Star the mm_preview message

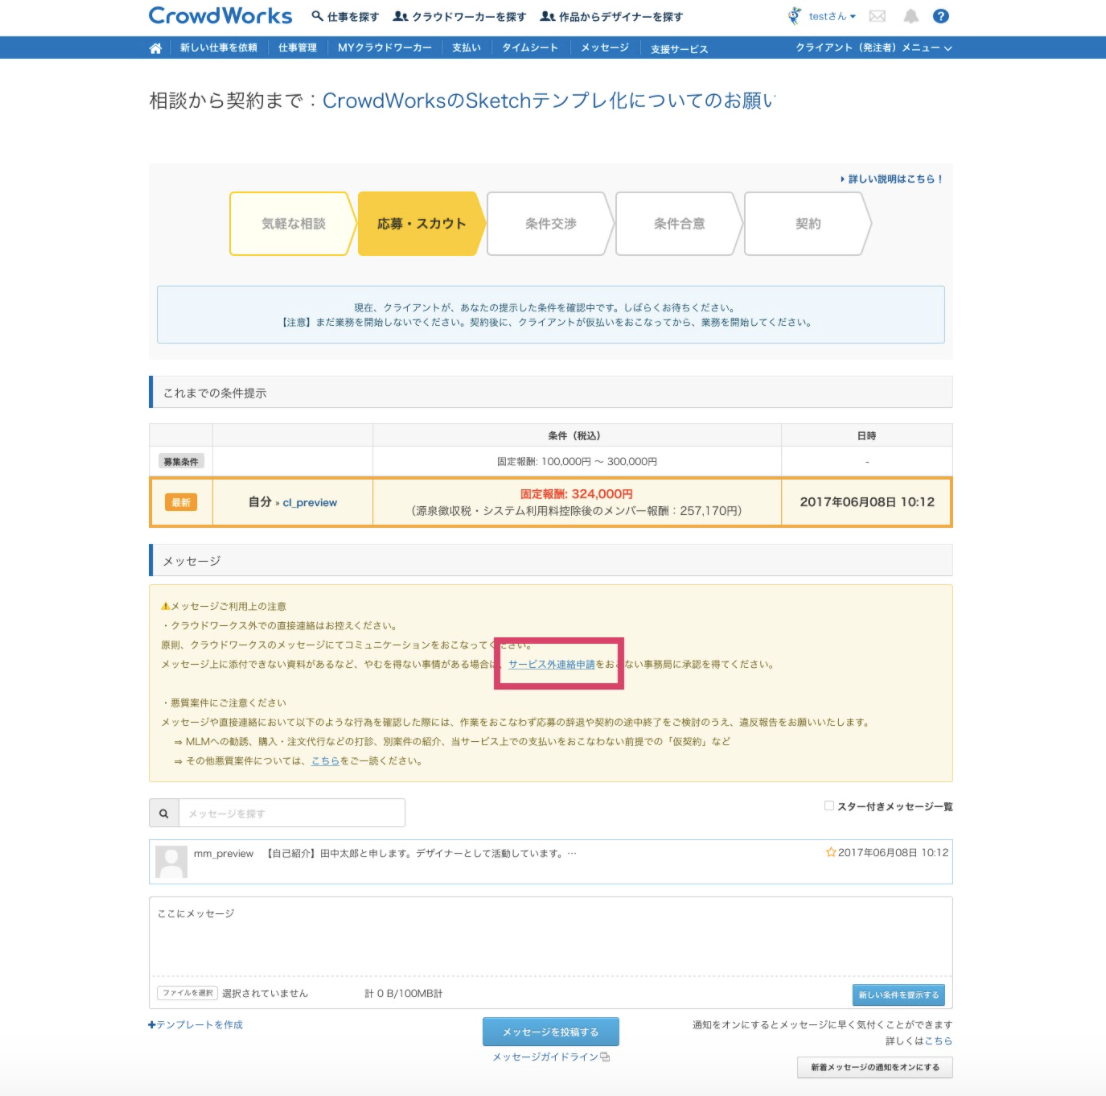click(x=830, y=853)
